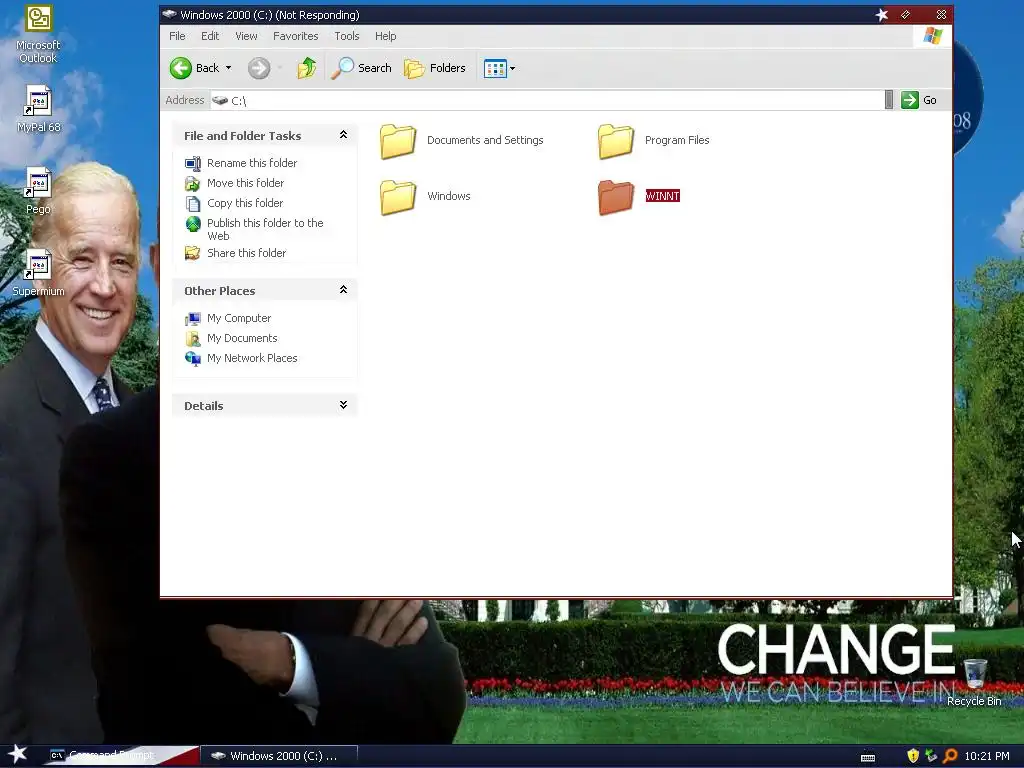The width and height of the screenshot is (1024, 768).
Task: Collapse the Other Places section
Action: [343, 289]
